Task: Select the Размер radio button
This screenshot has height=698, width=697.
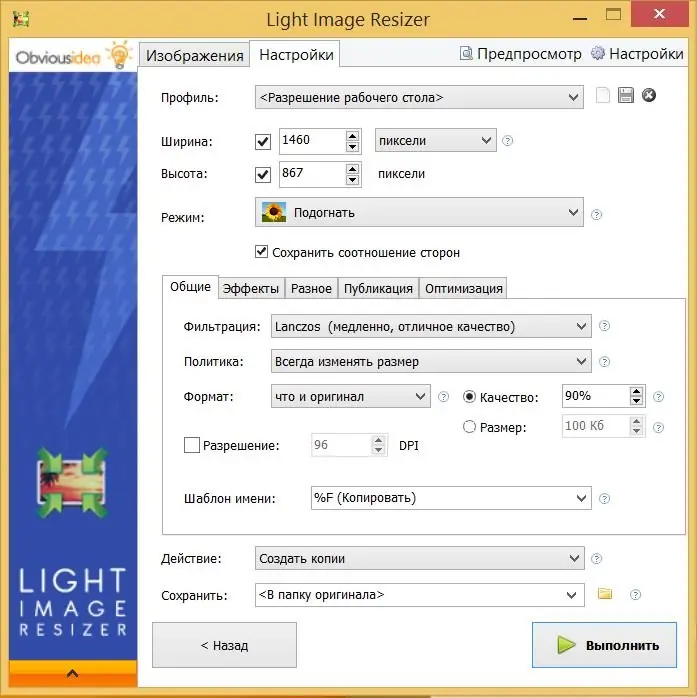Action: (x=469, y=427)
